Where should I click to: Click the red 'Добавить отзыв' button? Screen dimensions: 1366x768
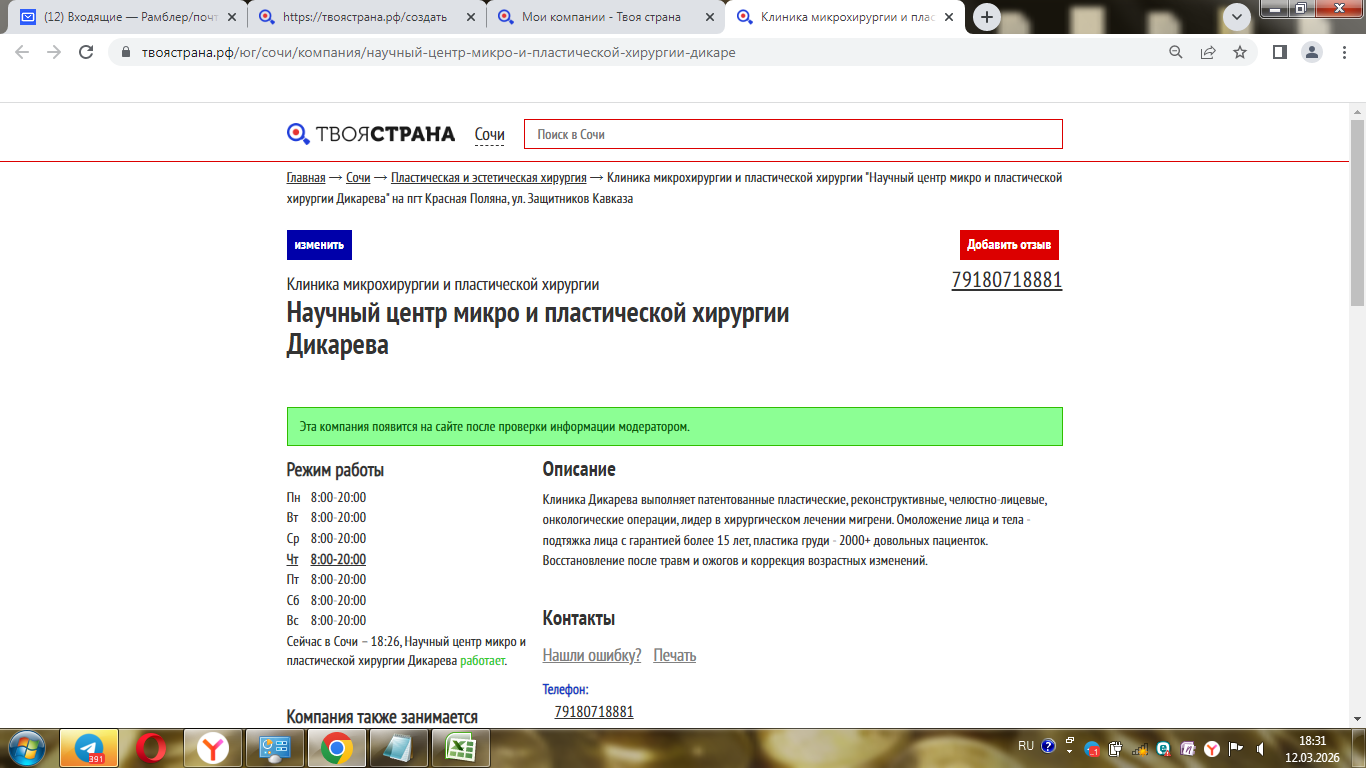pos(1009,245)
